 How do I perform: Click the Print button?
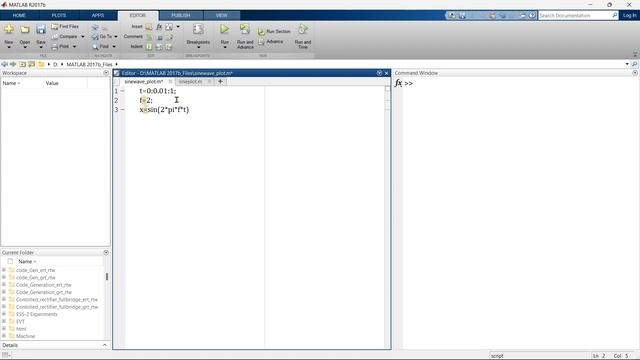point(61,47)
